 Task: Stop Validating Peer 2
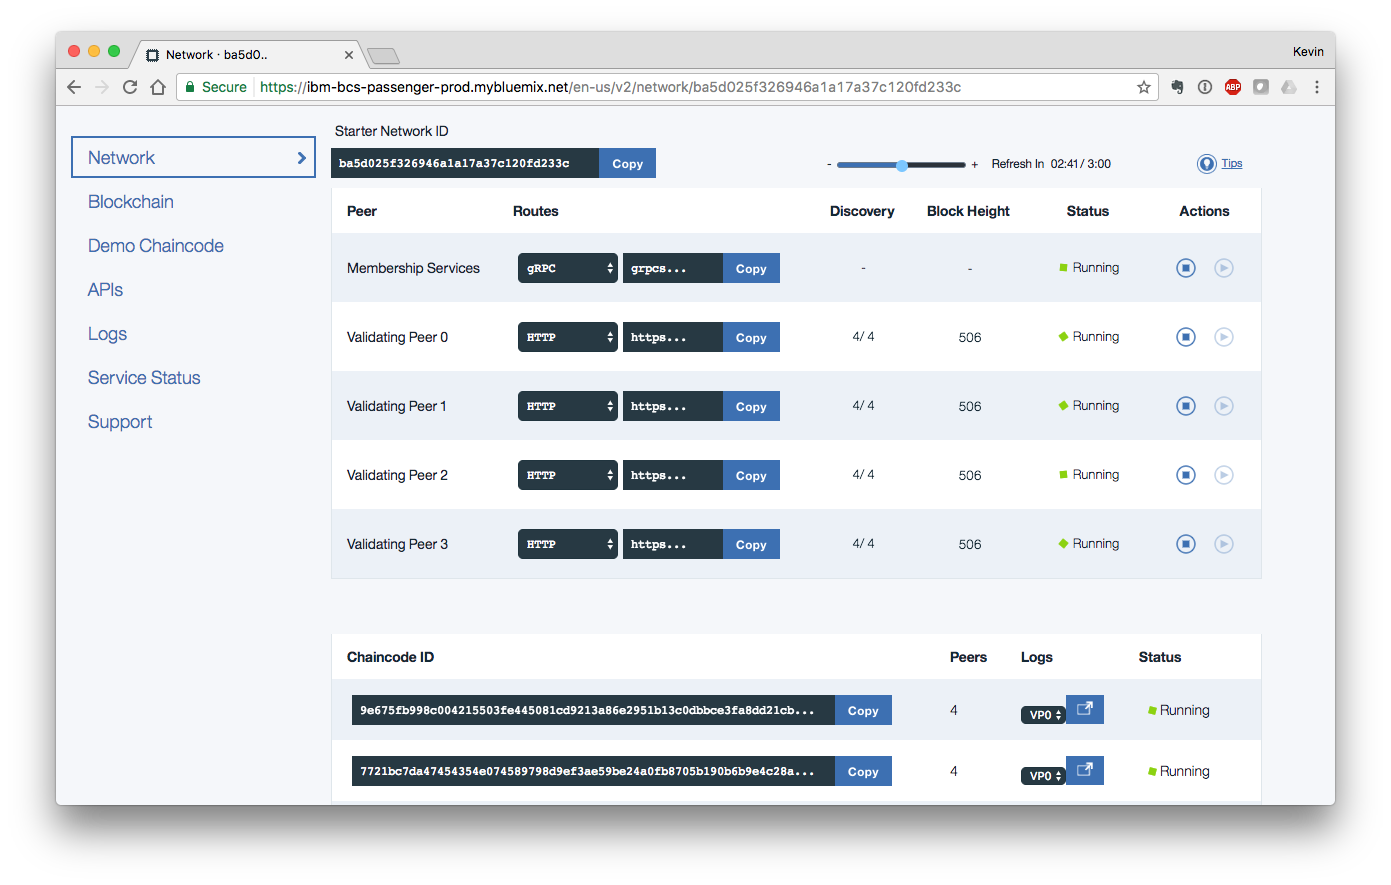click(1186, 475)
